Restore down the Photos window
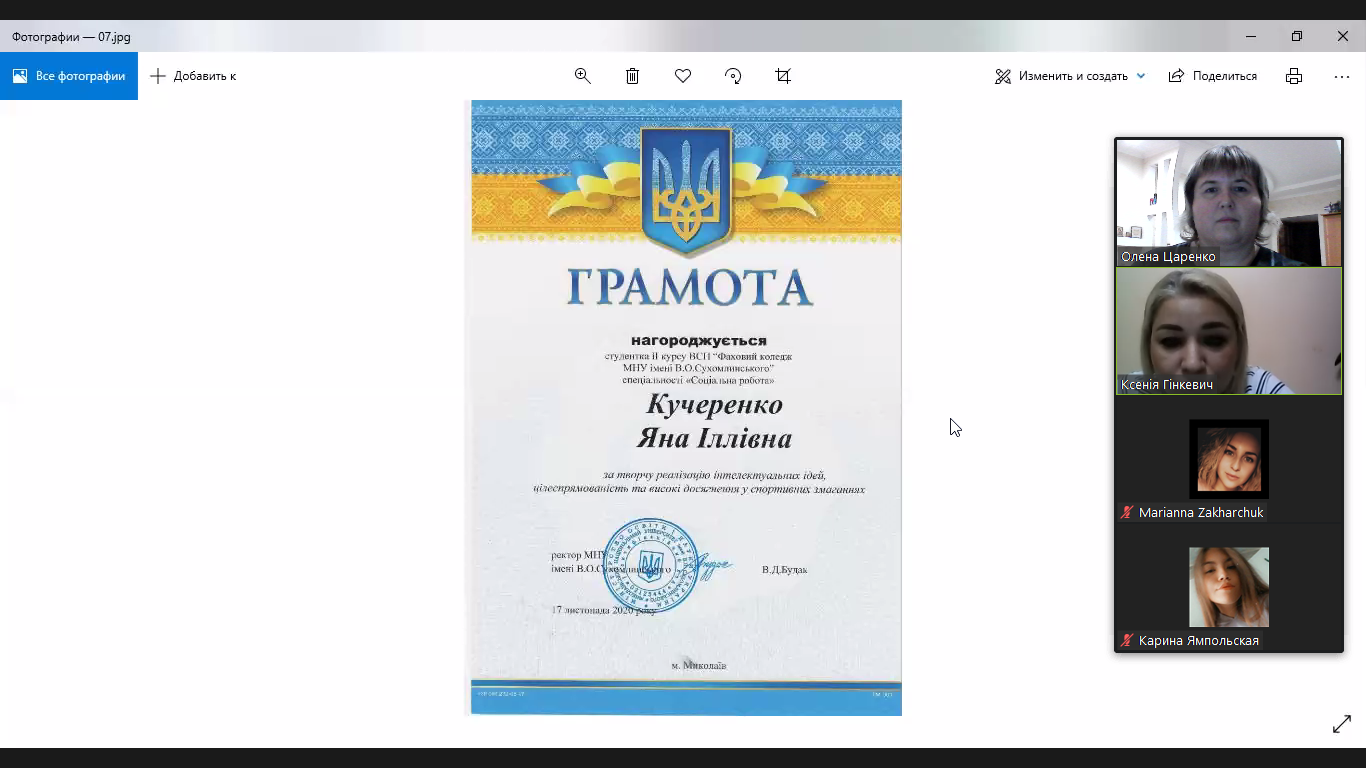The image size is (1366, 768). [1297, 36]
